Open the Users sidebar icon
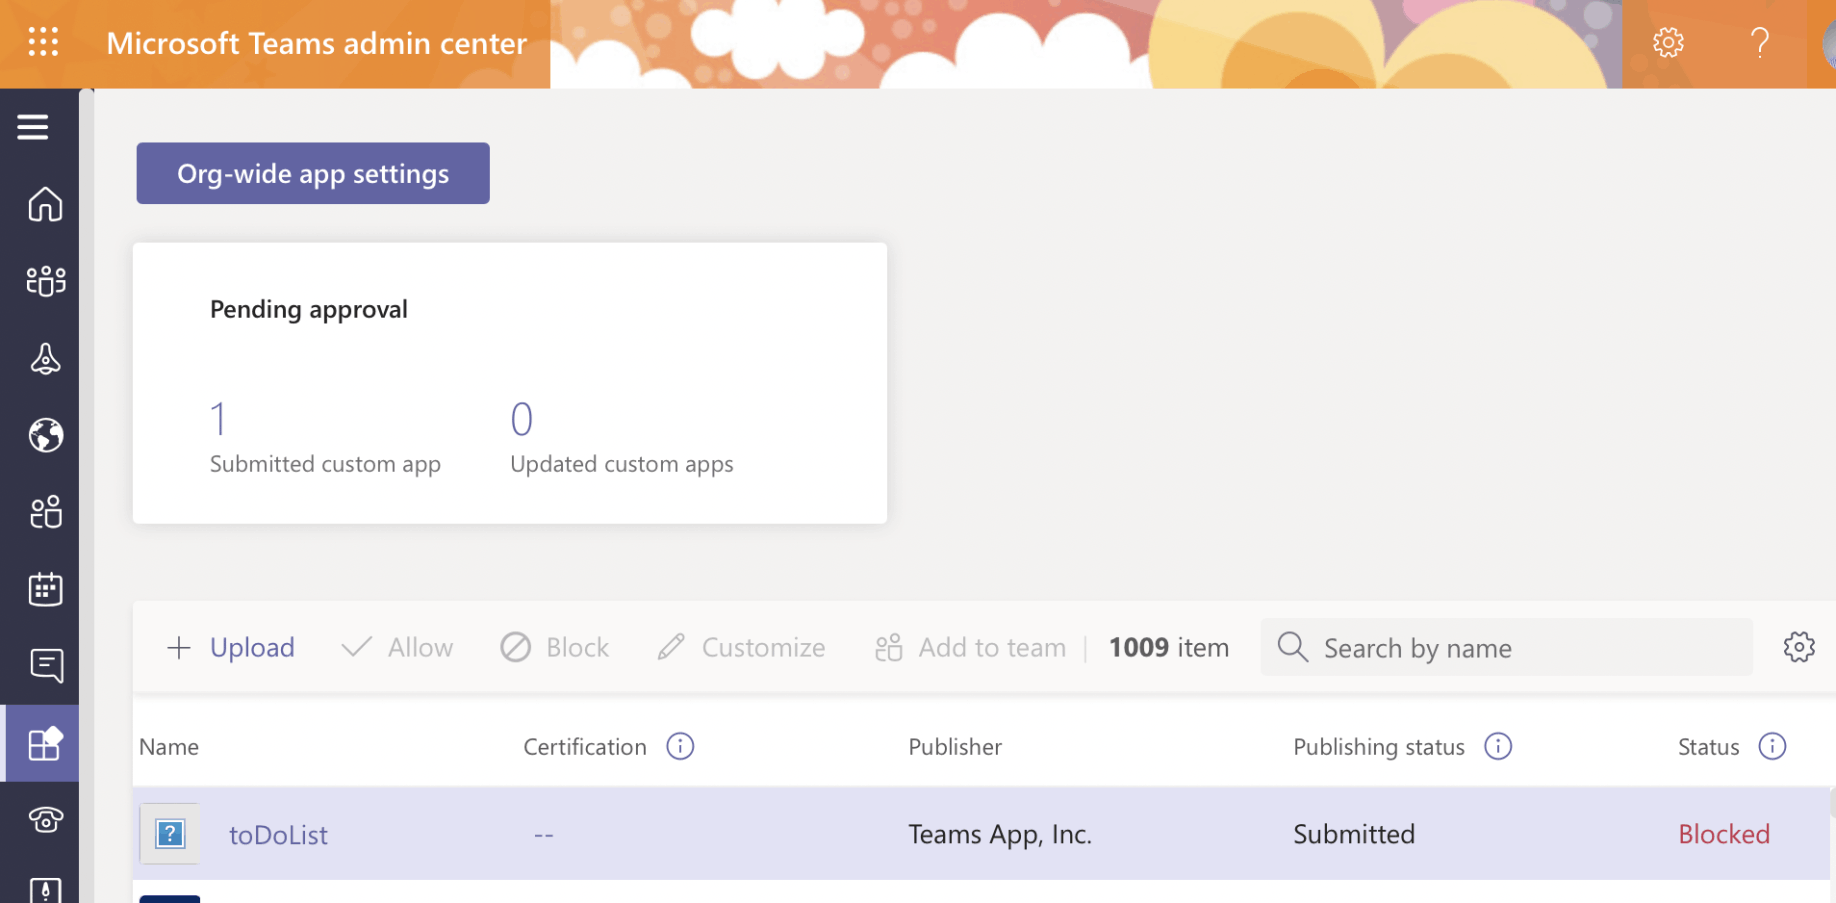Image resolution: width=1836 pixels, height=903 pixels. tap(45, 512)
